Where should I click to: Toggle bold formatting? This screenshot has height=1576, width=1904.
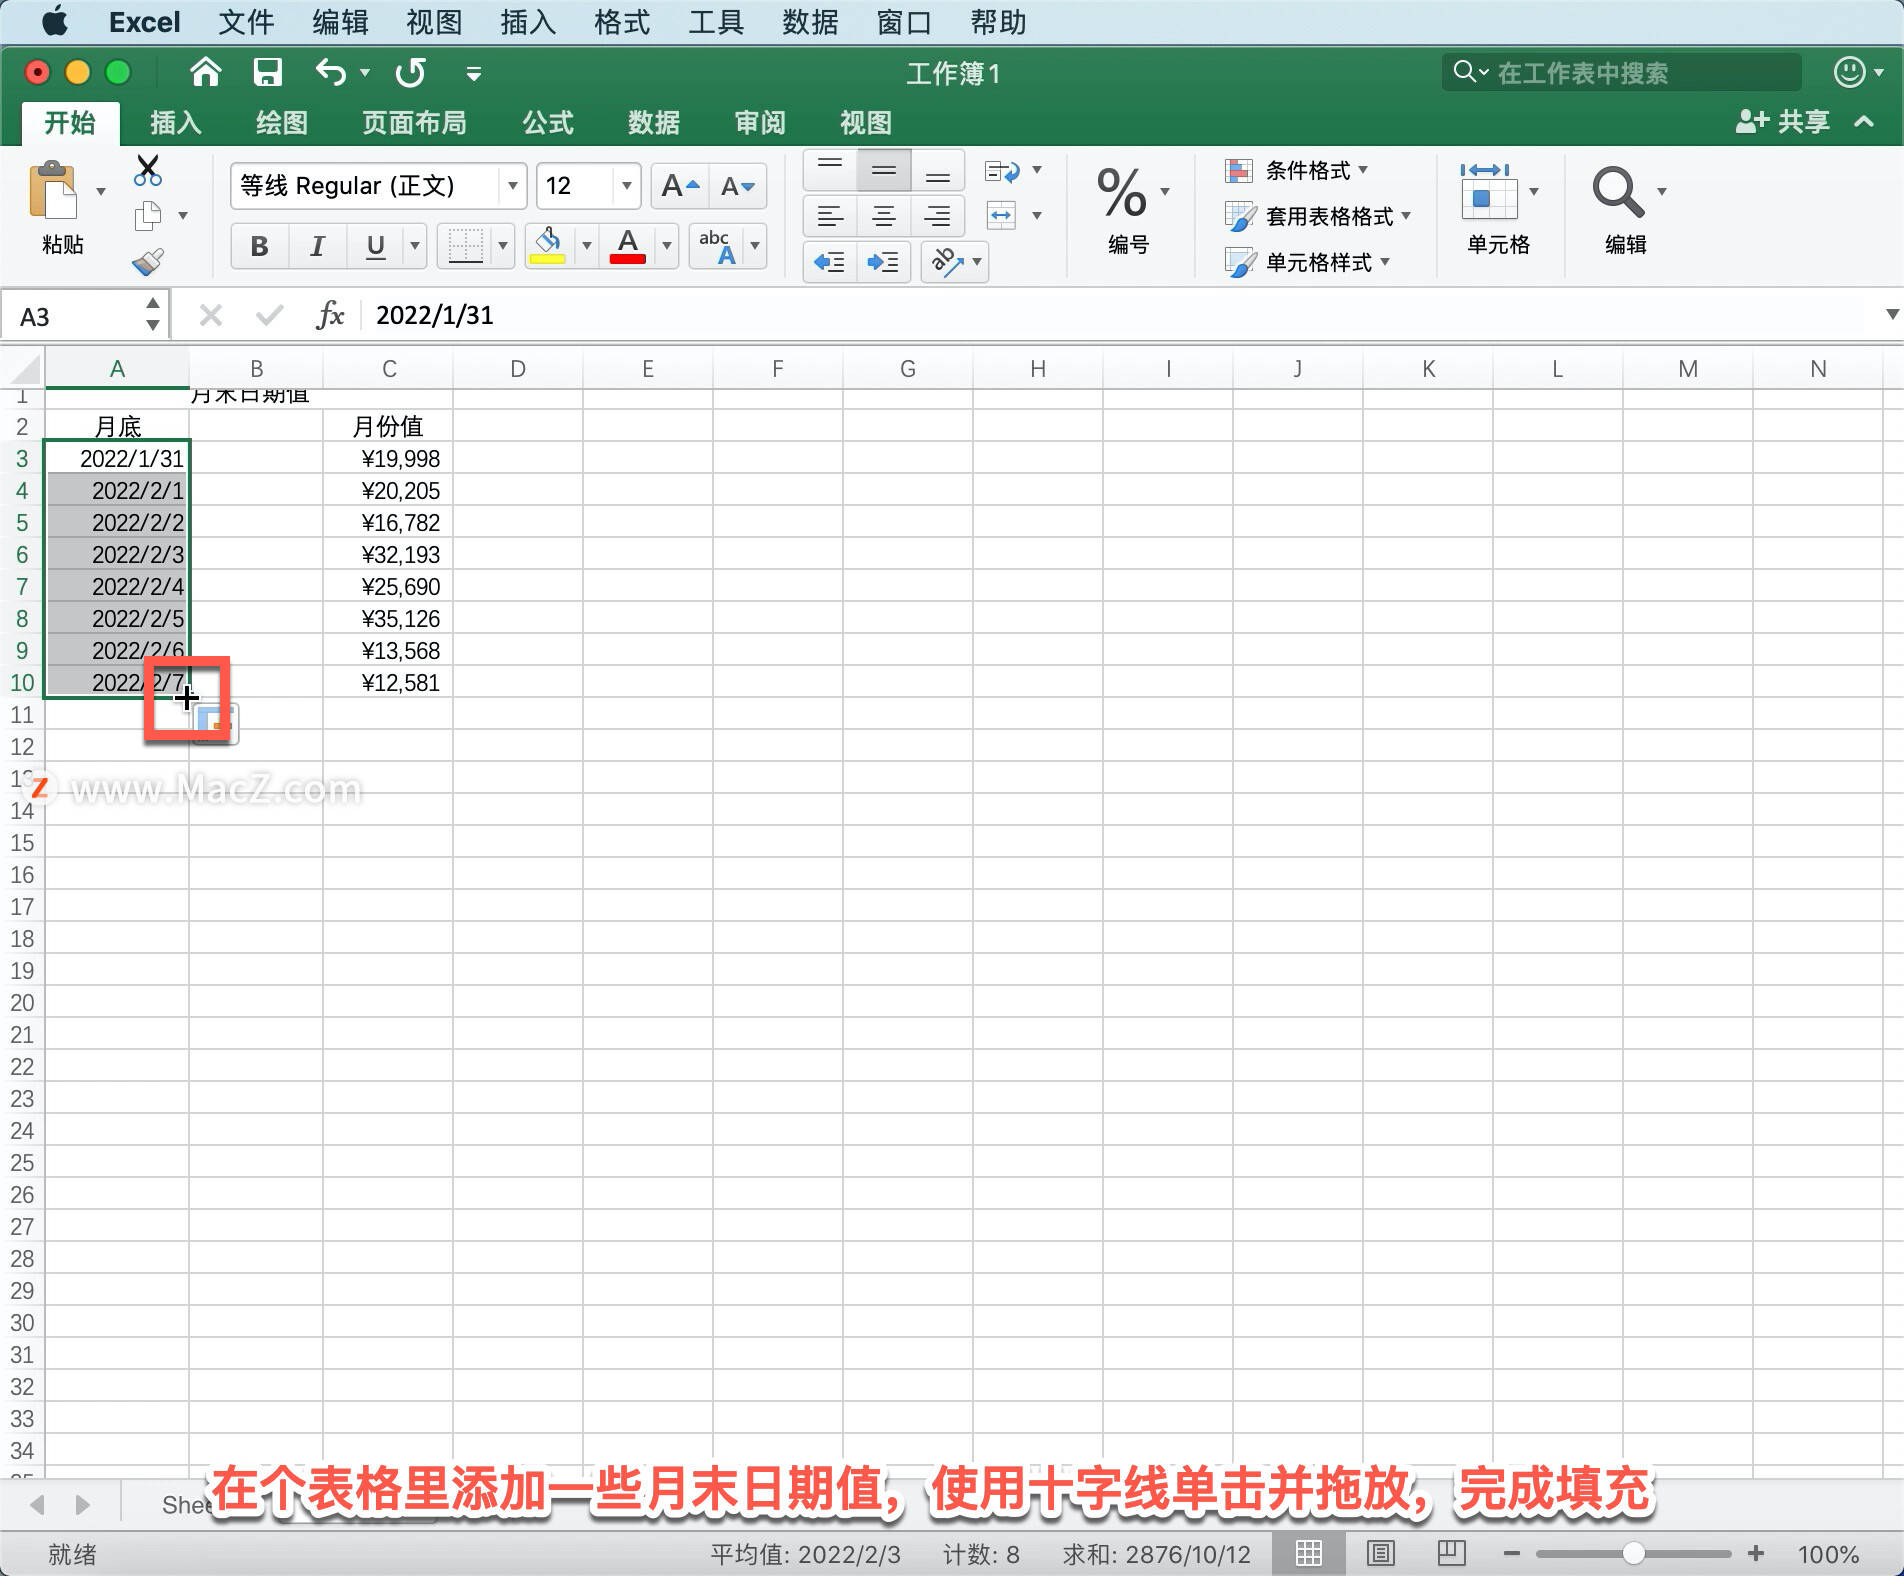click(258, 246)
